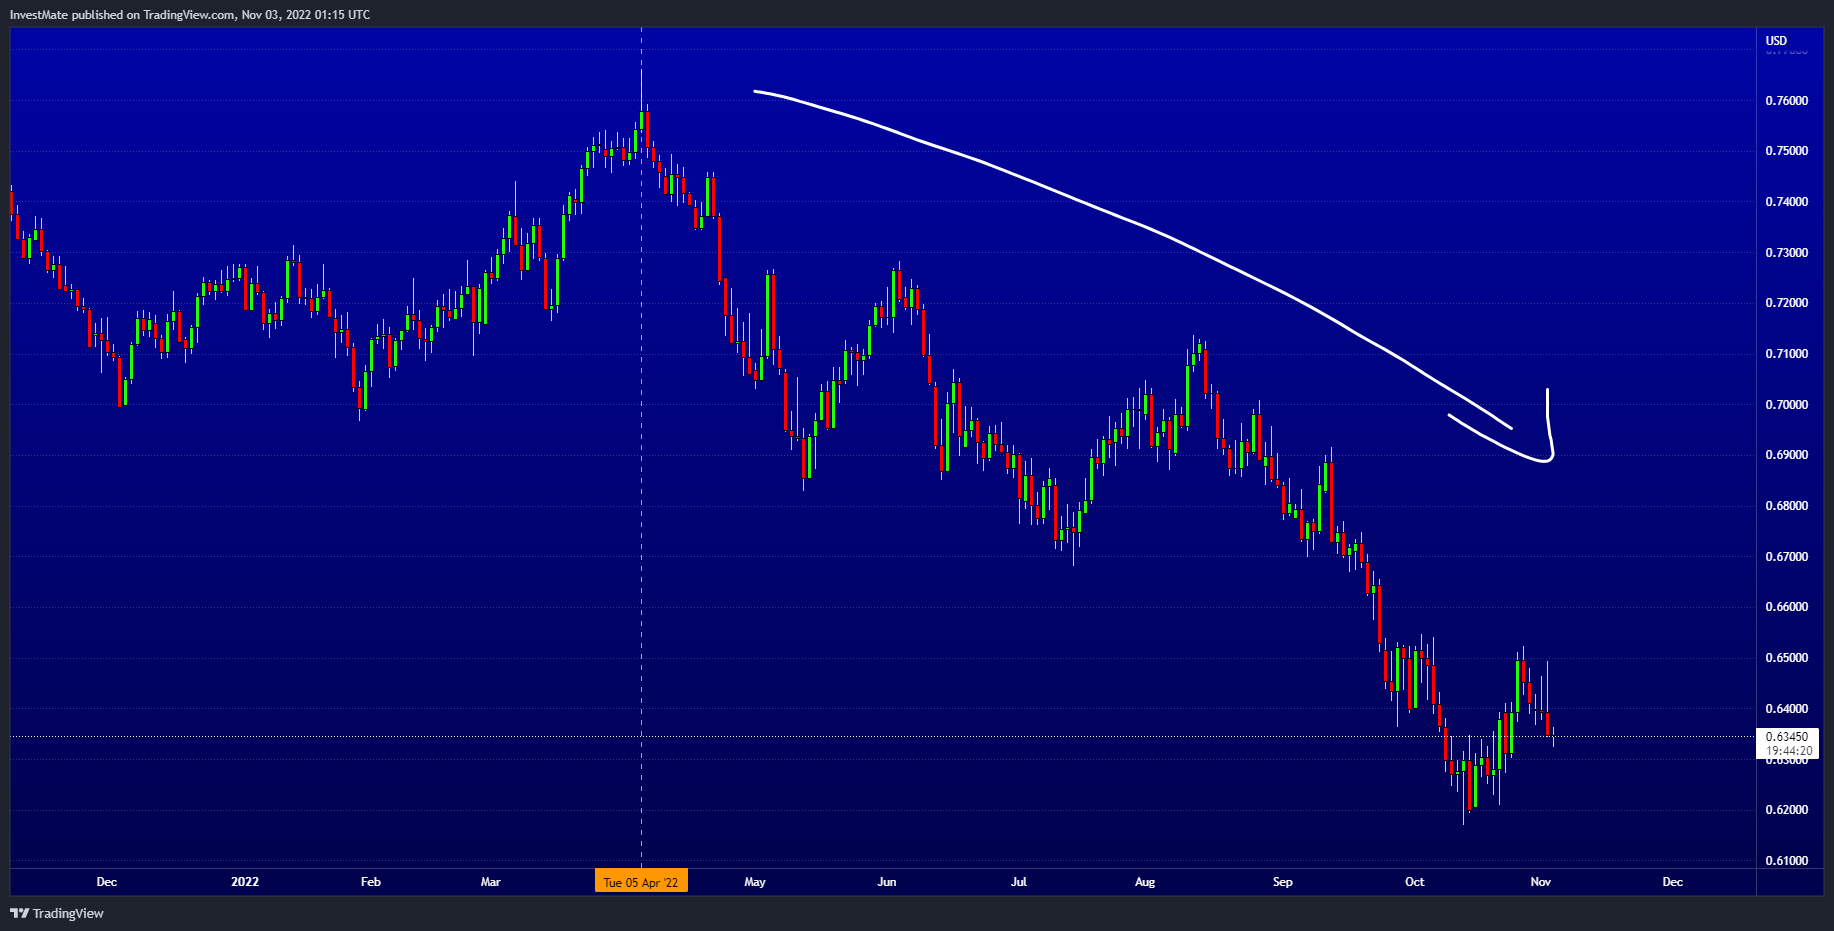1834x931 pixels.
Task: Click the 0.69000 price axis value
Action: coord(1787,455)
